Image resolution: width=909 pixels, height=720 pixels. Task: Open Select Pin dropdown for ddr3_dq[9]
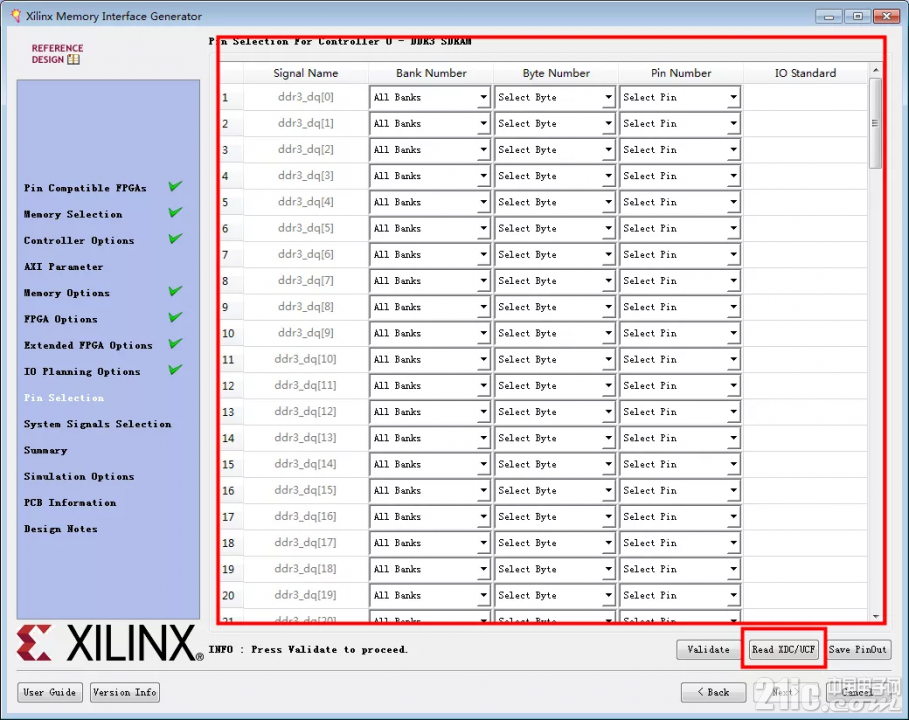[x=680, y=333]
